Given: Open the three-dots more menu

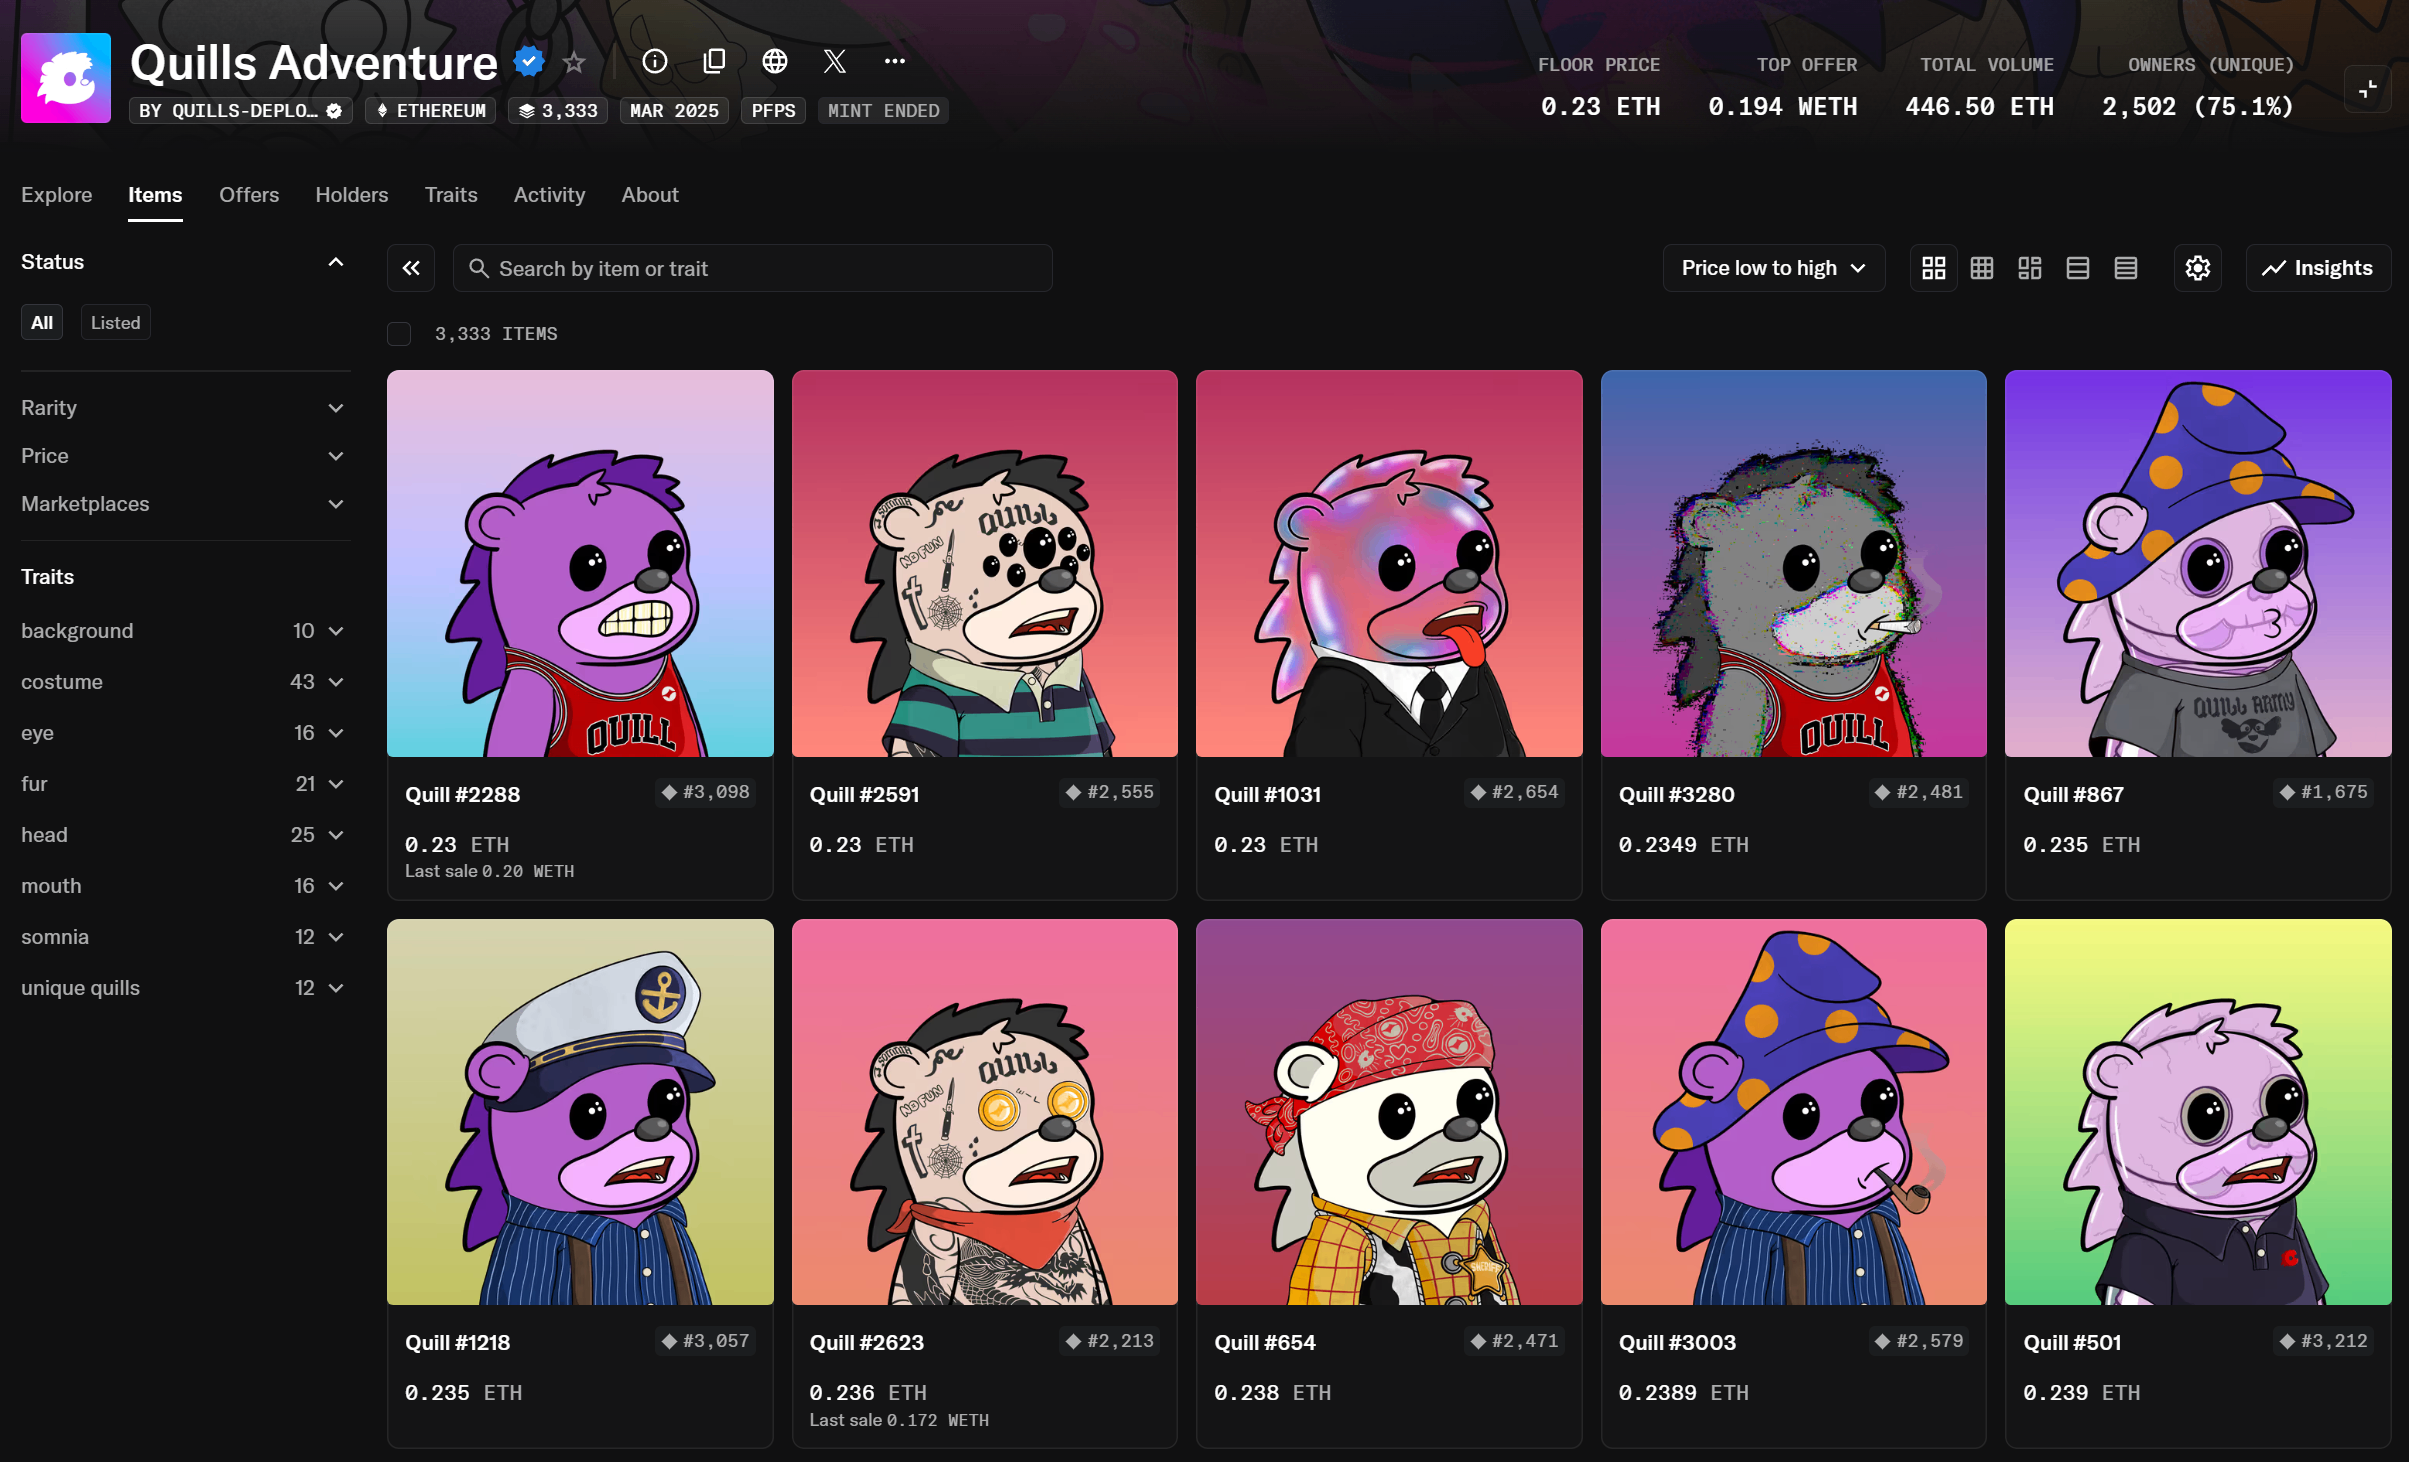Looking at the screenshot, I should 895,62.
